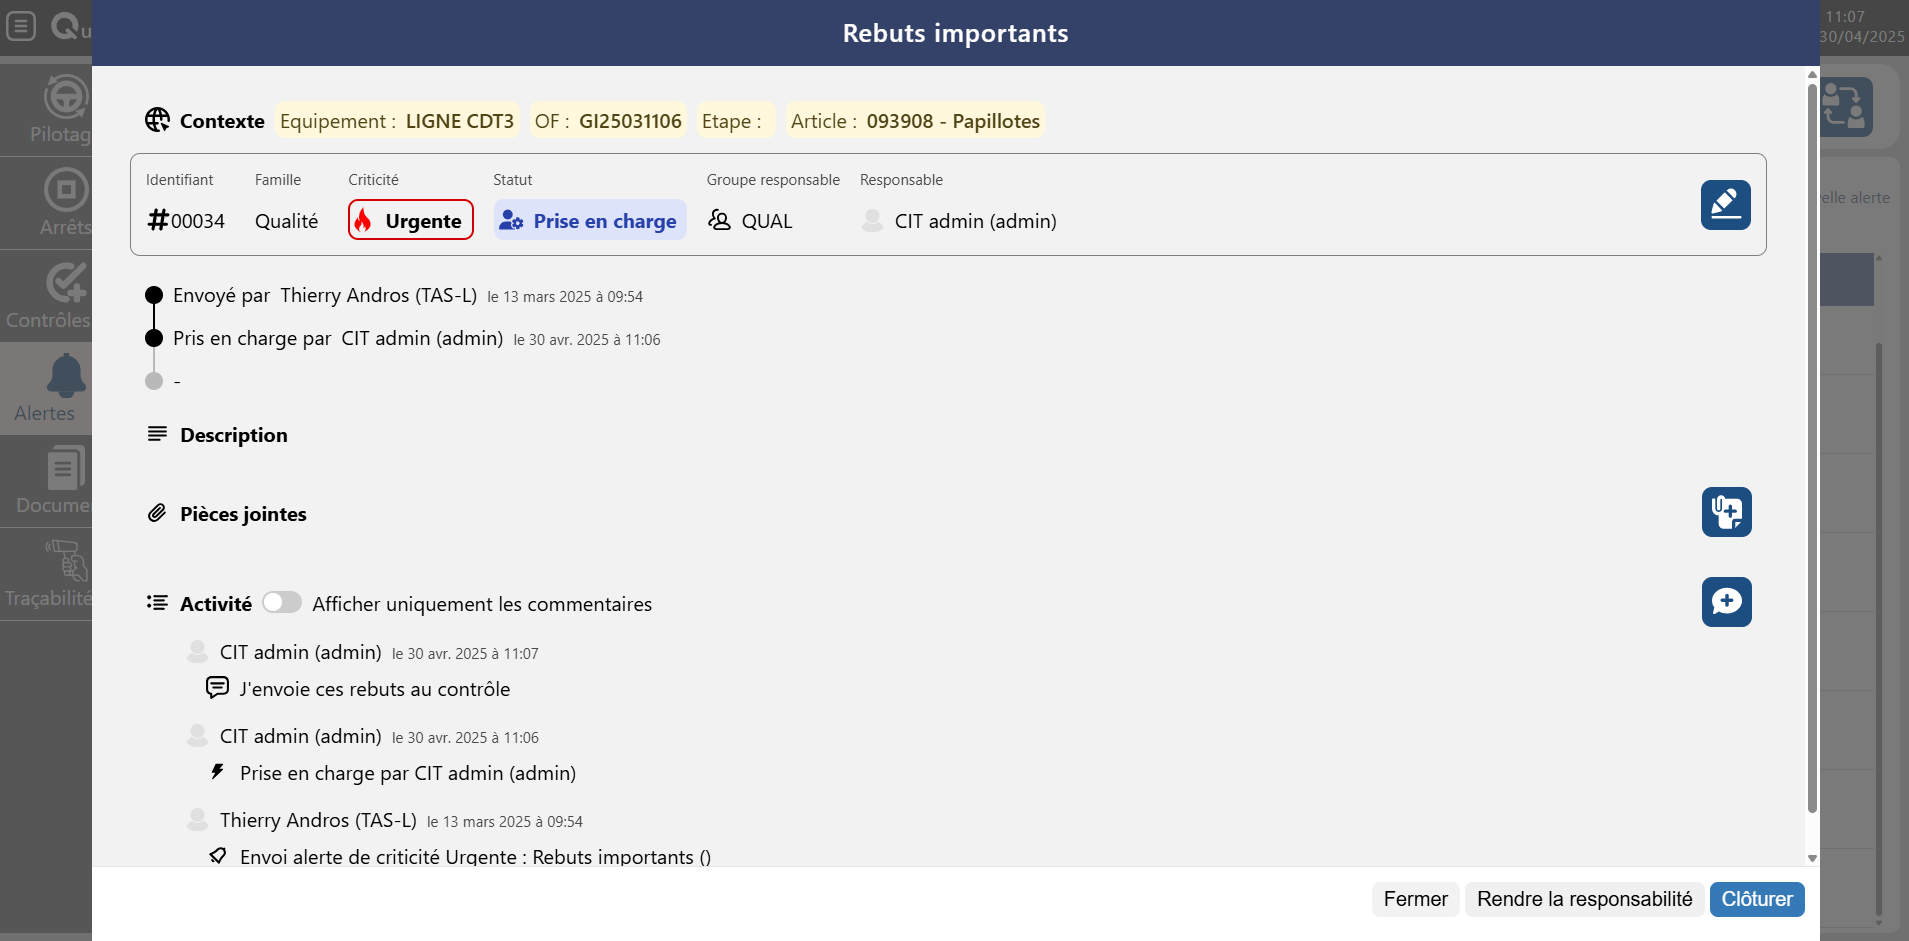This screenshot has width=1909, height=941.
Task: Click the Article 093908 Papillotes tag
Action: (x=915, y=121)
